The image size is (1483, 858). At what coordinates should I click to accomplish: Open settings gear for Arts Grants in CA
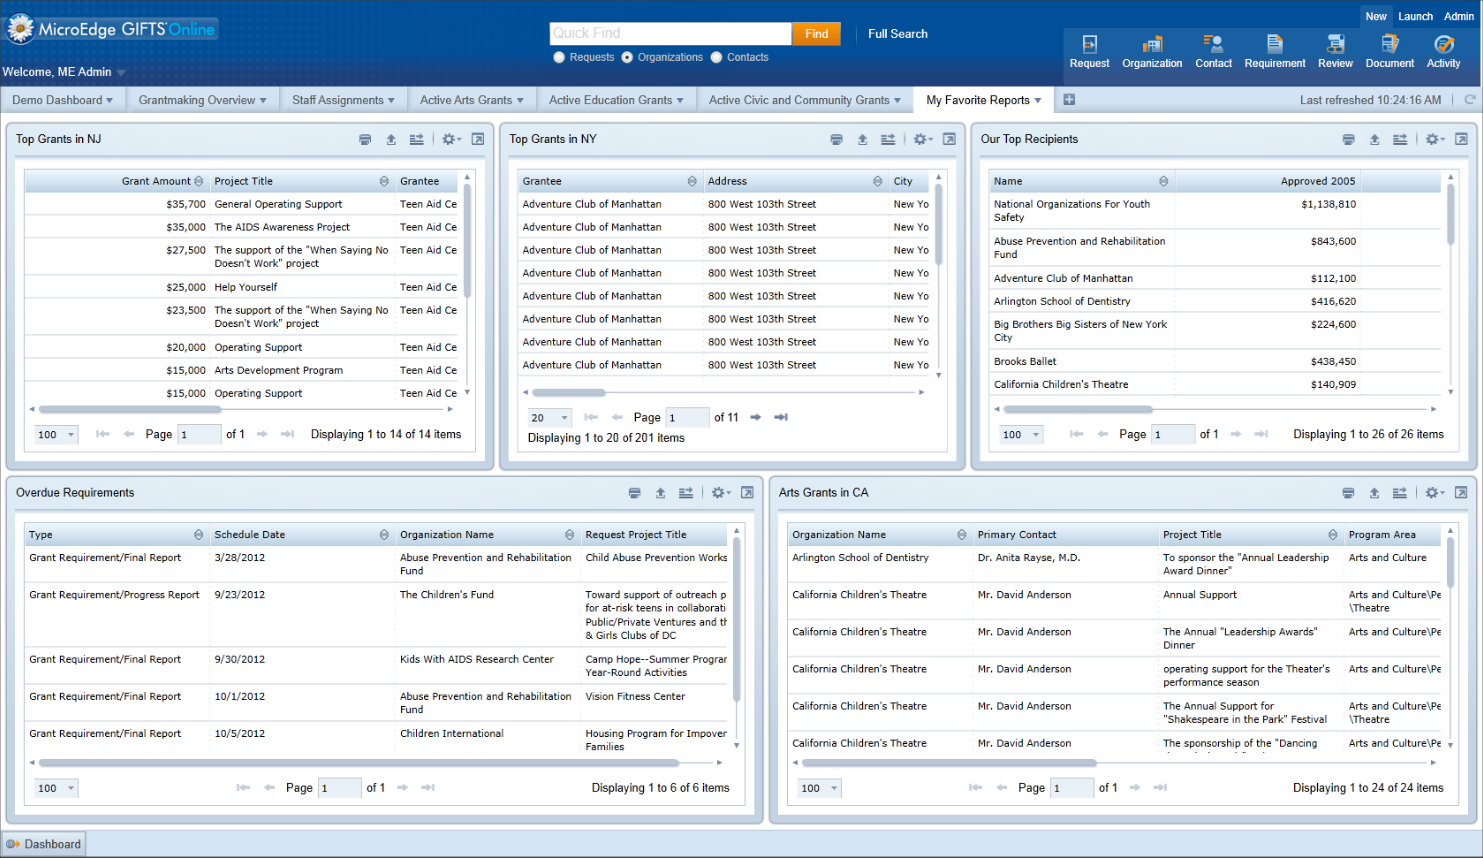coord(1434,493)
